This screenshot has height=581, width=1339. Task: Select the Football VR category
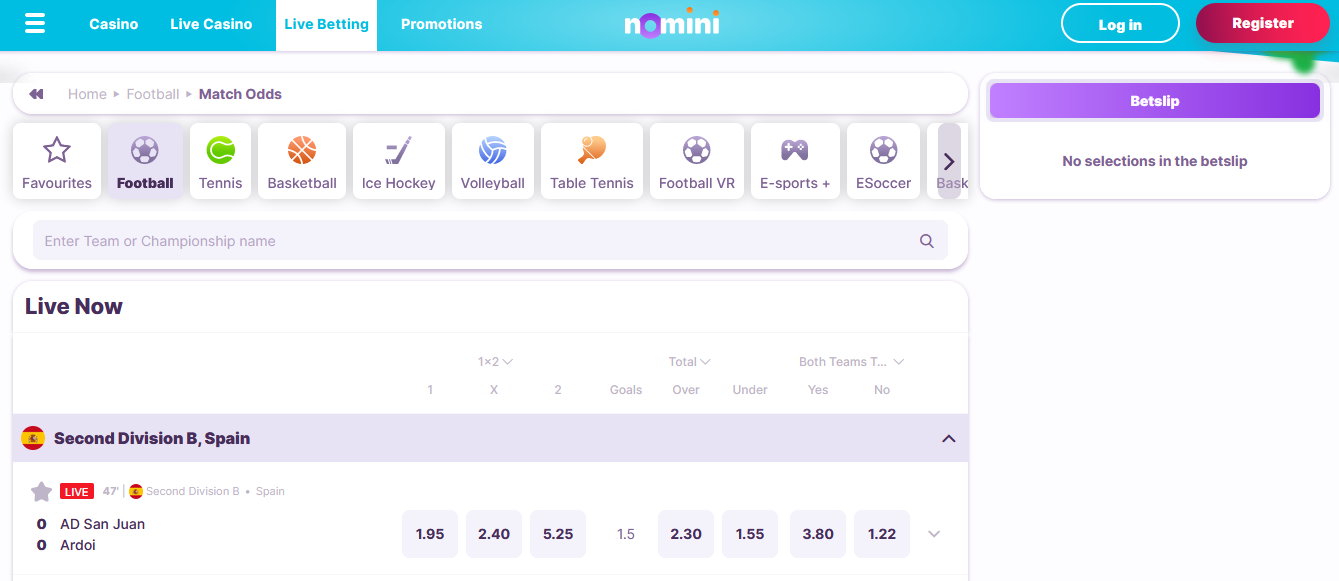click(697, 161)
